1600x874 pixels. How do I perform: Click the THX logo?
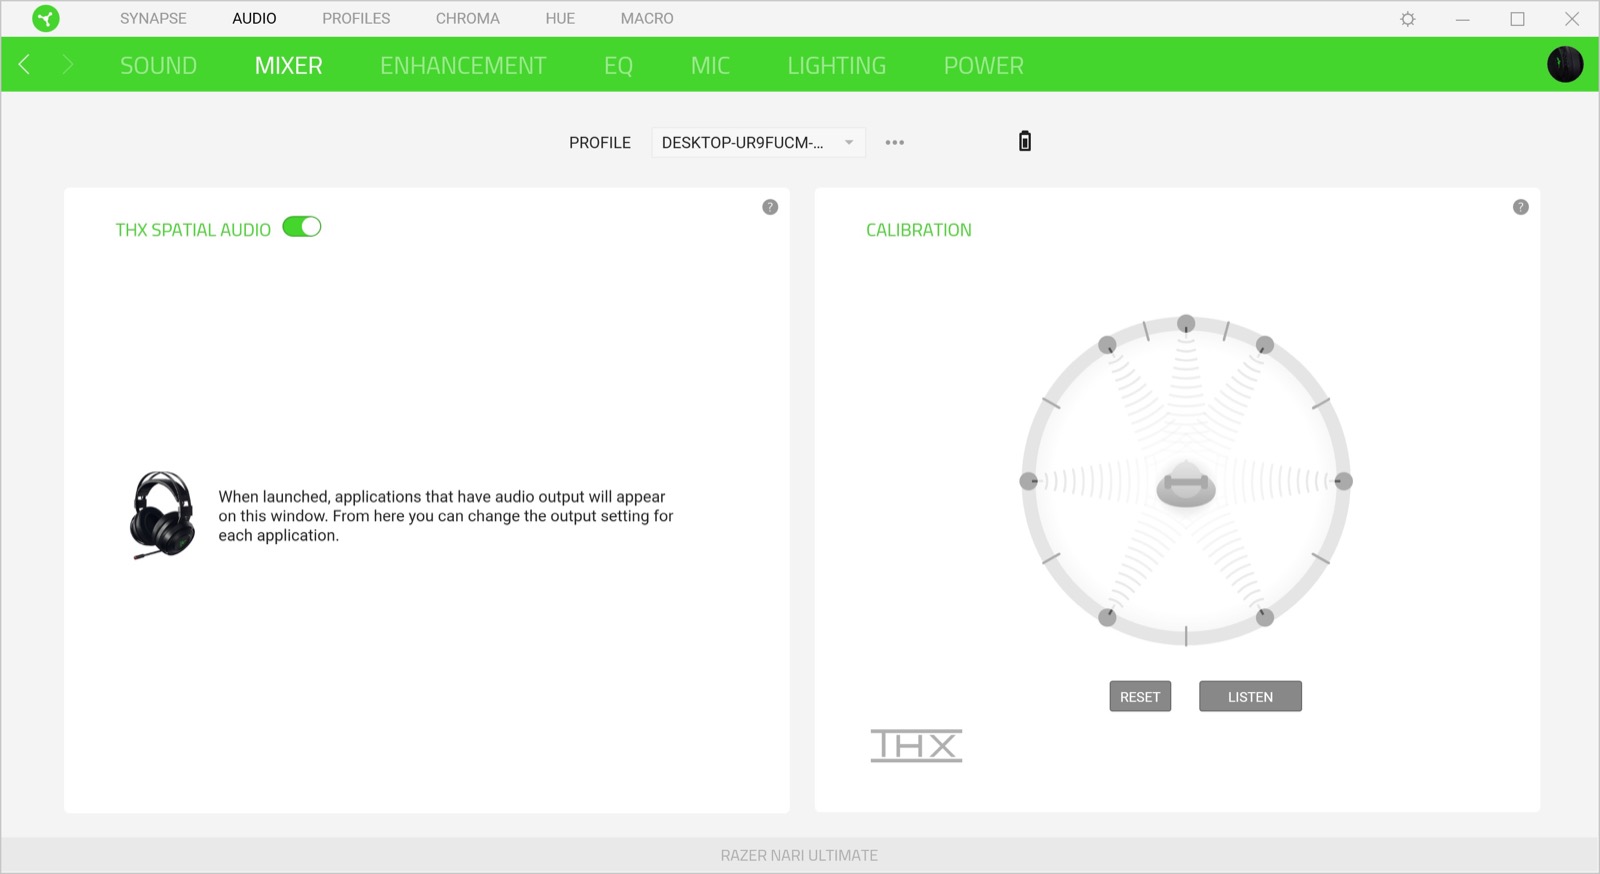click(916, 745)
